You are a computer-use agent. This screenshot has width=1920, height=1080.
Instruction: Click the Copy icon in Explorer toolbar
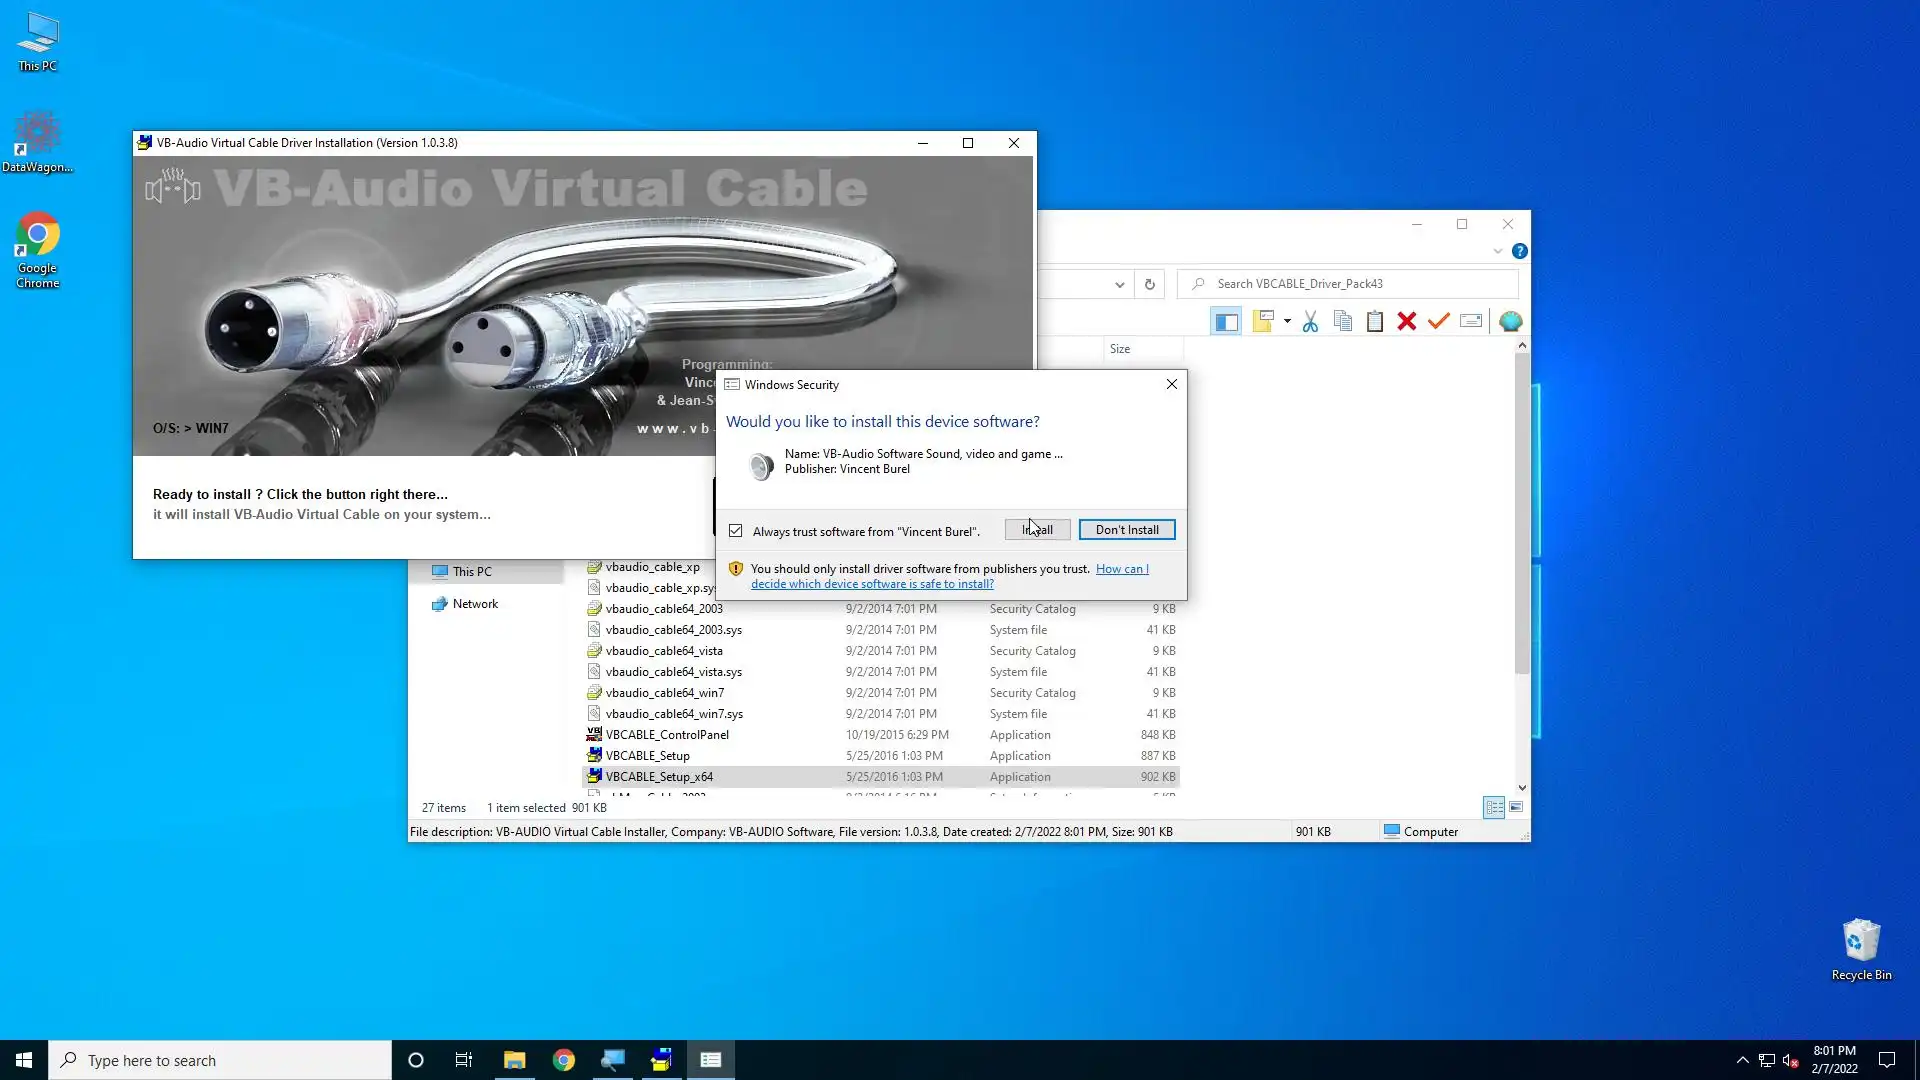[1343, 321]
